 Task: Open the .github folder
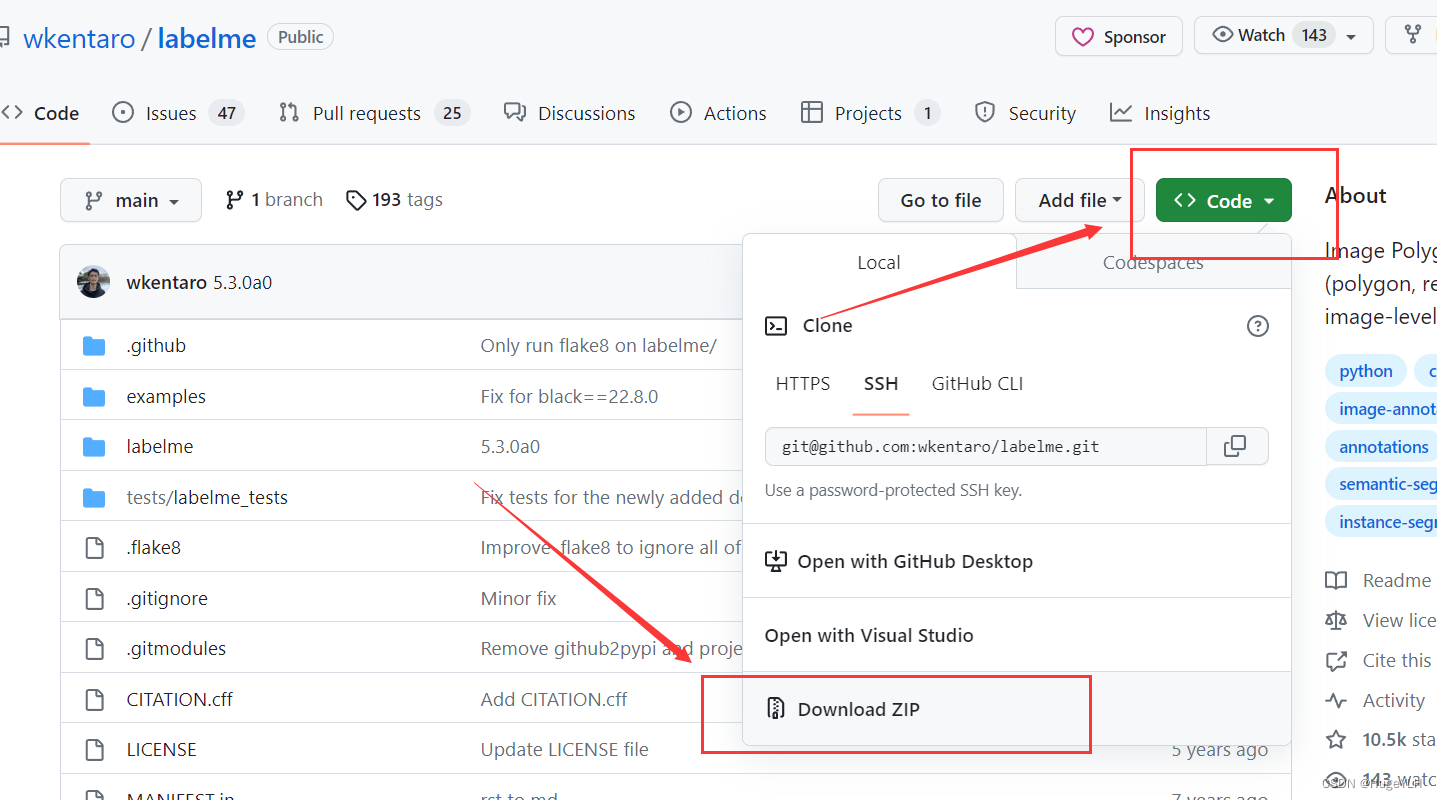click(x=156, y=346)
